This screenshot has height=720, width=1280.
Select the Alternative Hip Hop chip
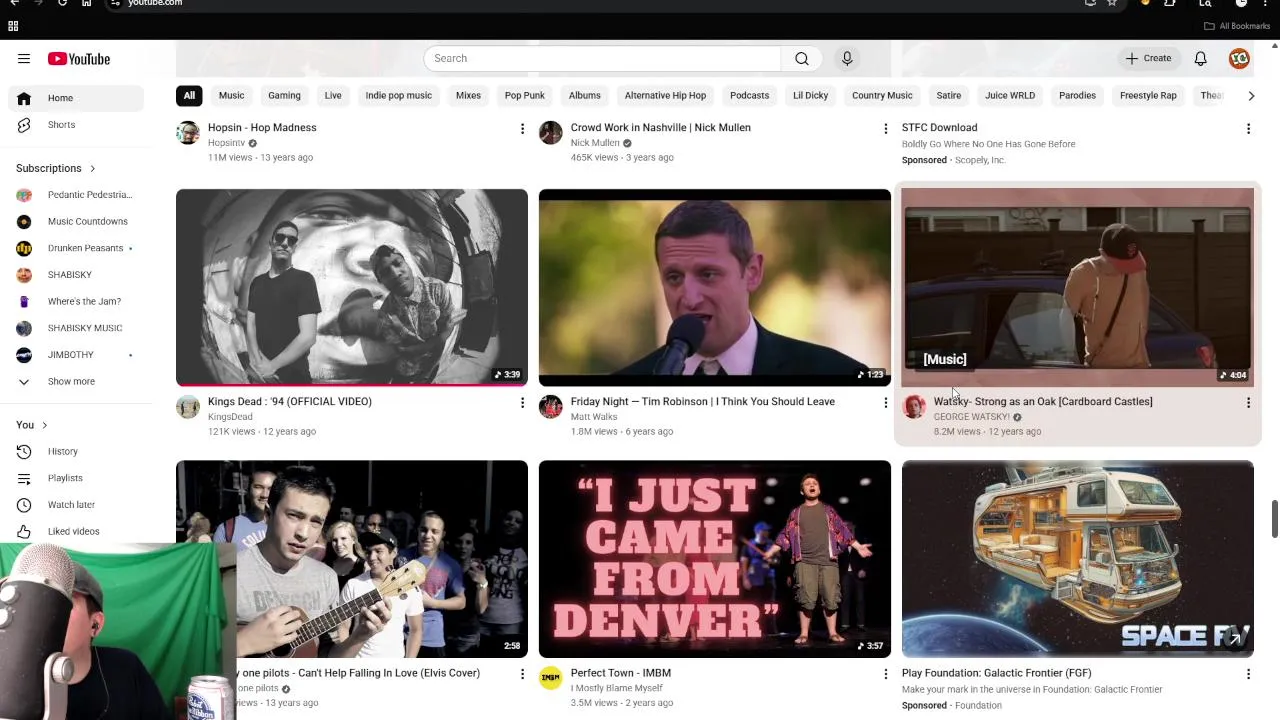tap(665, 95)
